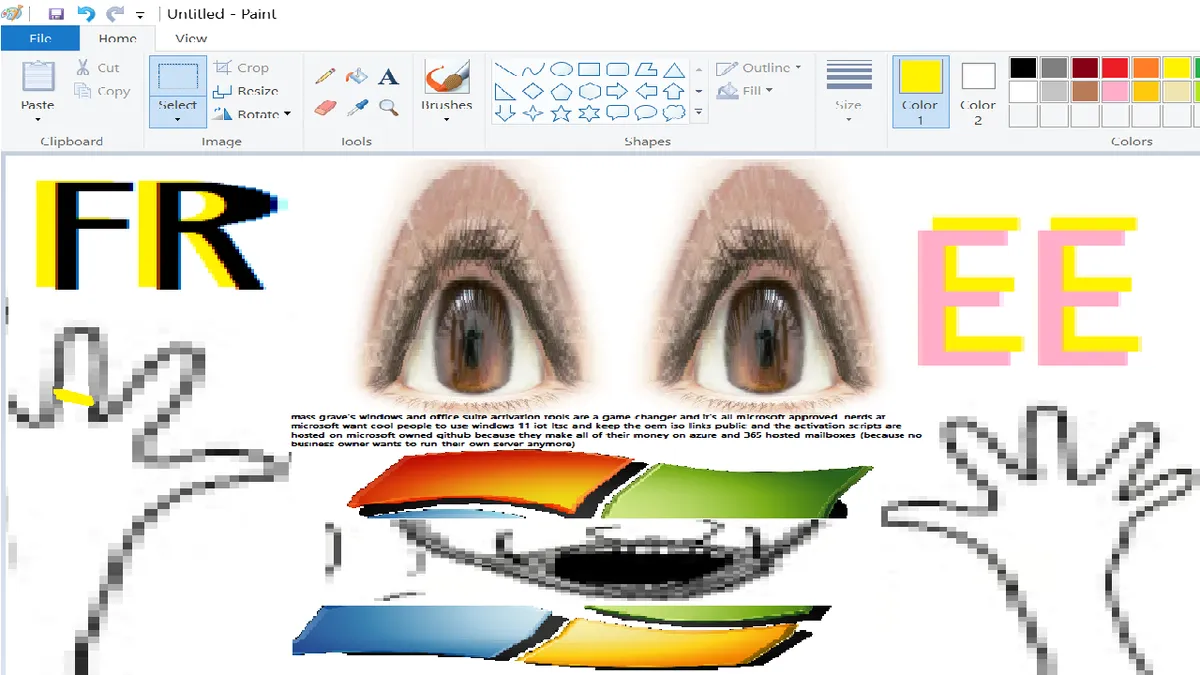Select the Right triangle shape
The image size is (1200, 675).
pyautogui.click(x=506, y=91)
